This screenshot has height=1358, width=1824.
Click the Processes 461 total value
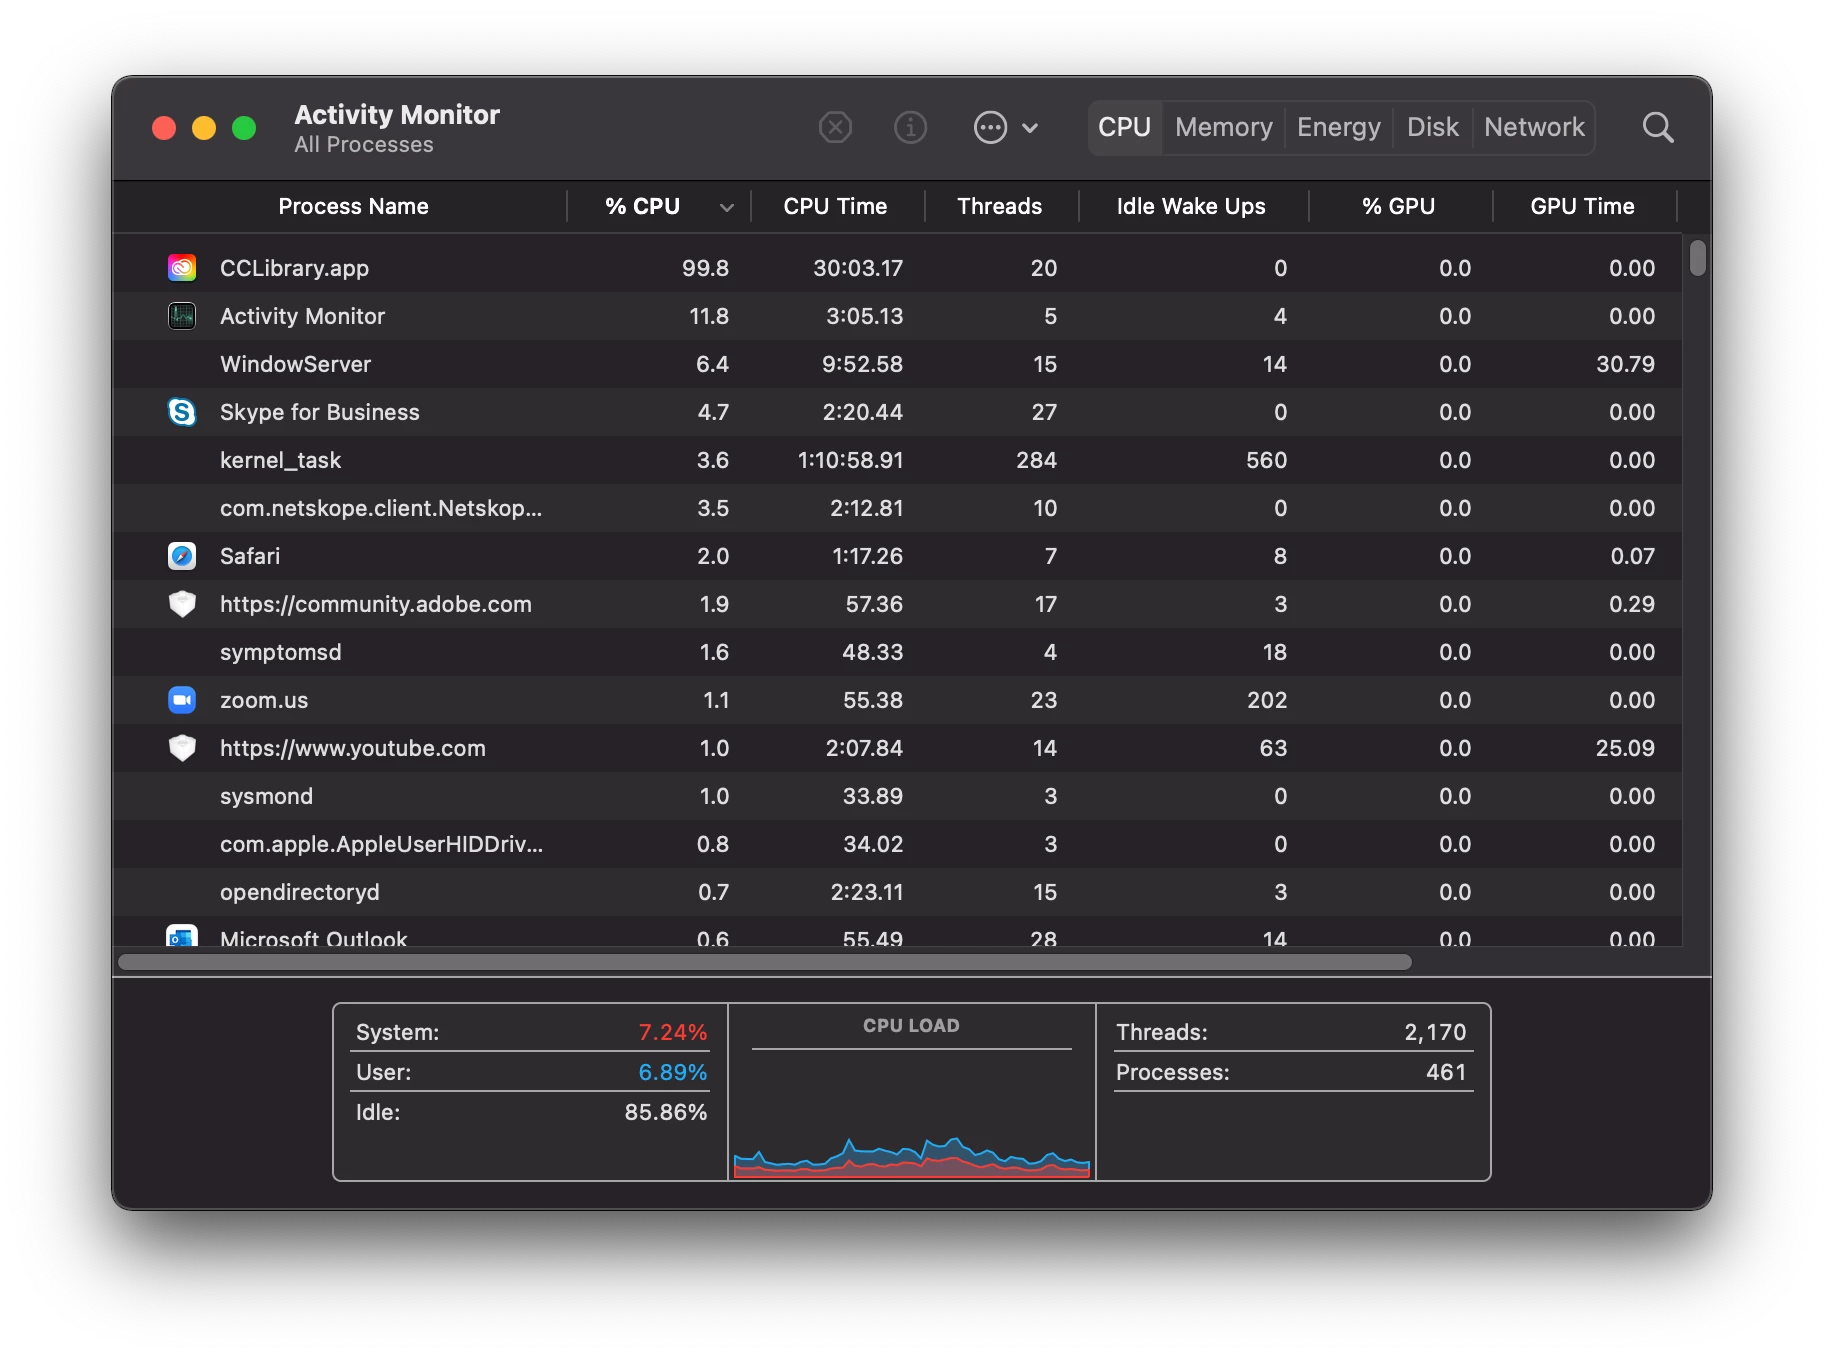[x=1446, y=1072]
